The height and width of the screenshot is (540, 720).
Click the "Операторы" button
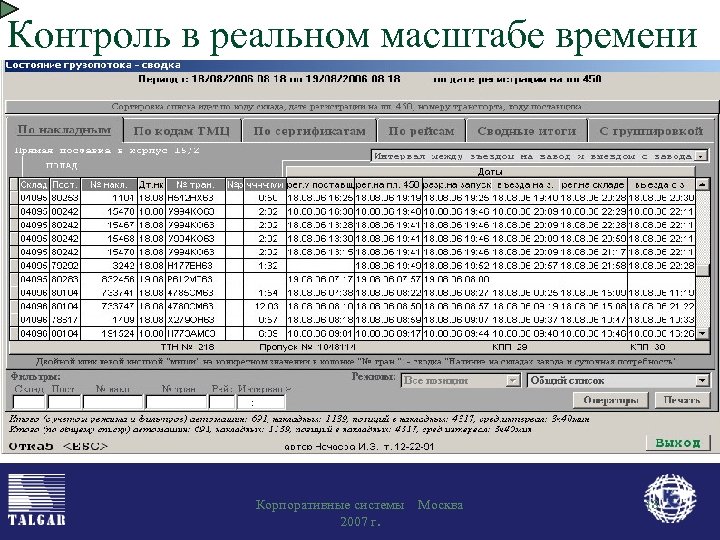pos(611,400)
